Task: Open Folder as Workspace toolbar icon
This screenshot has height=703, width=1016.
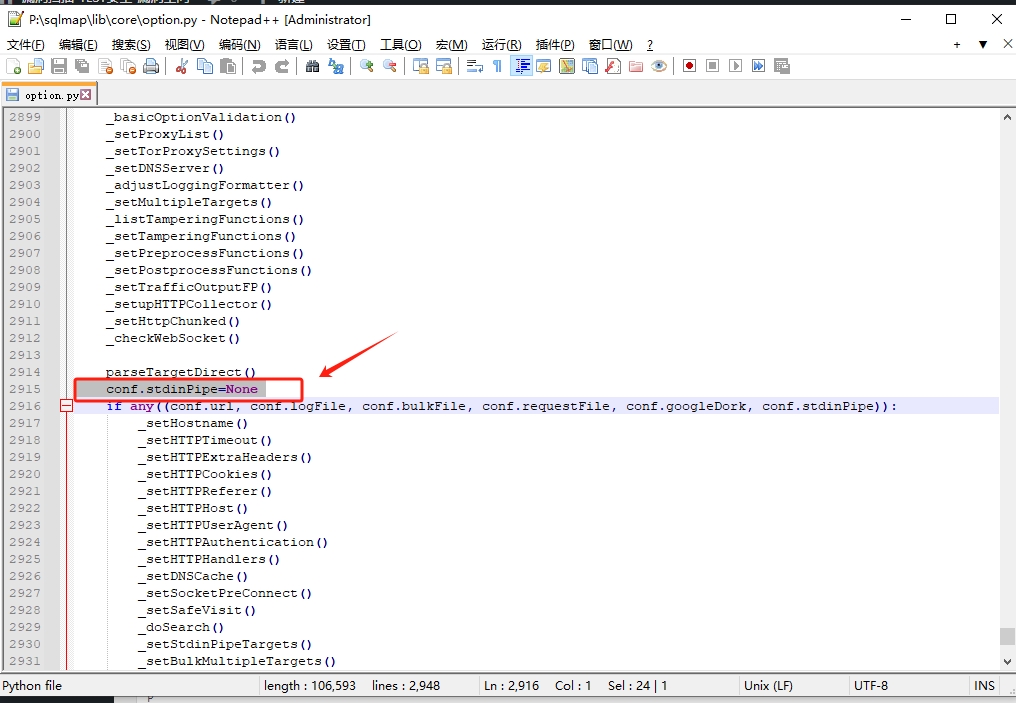Action: pos(636,66)
